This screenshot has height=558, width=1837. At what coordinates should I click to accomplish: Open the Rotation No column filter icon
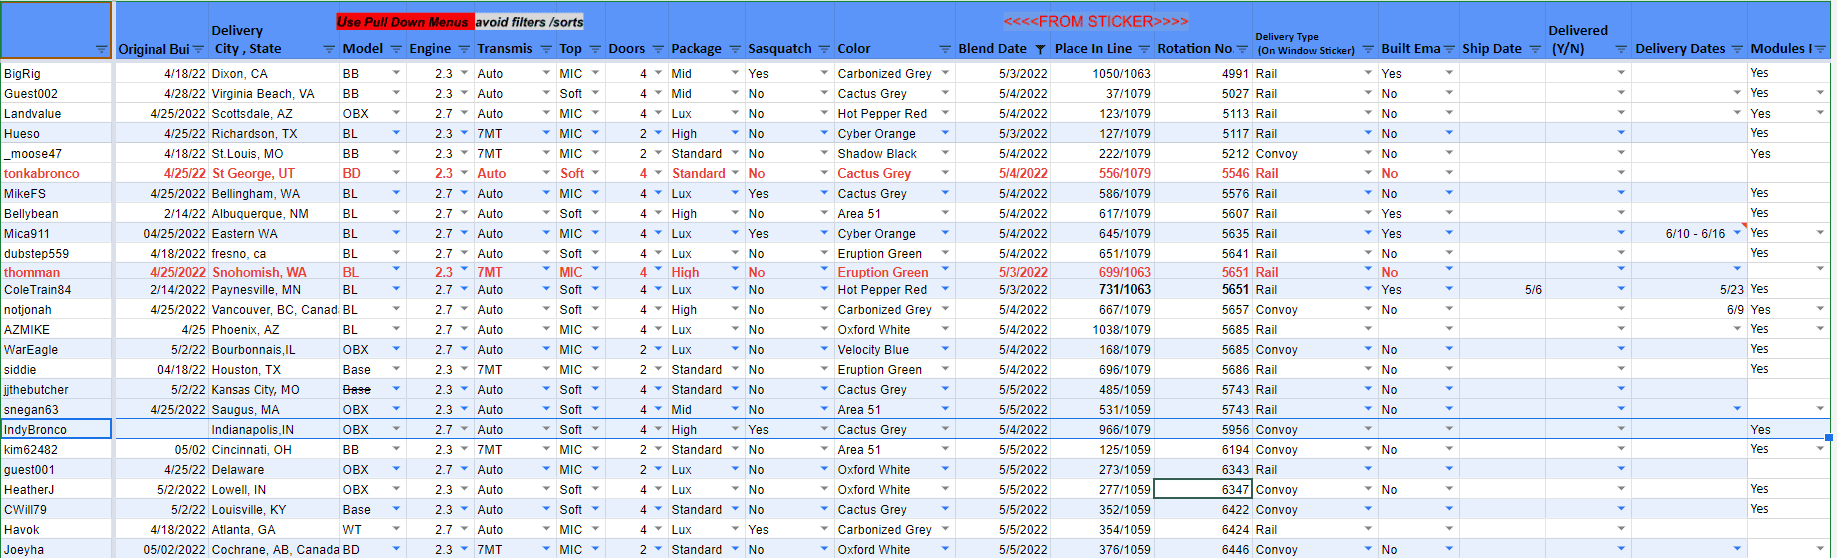[1243, 49]
